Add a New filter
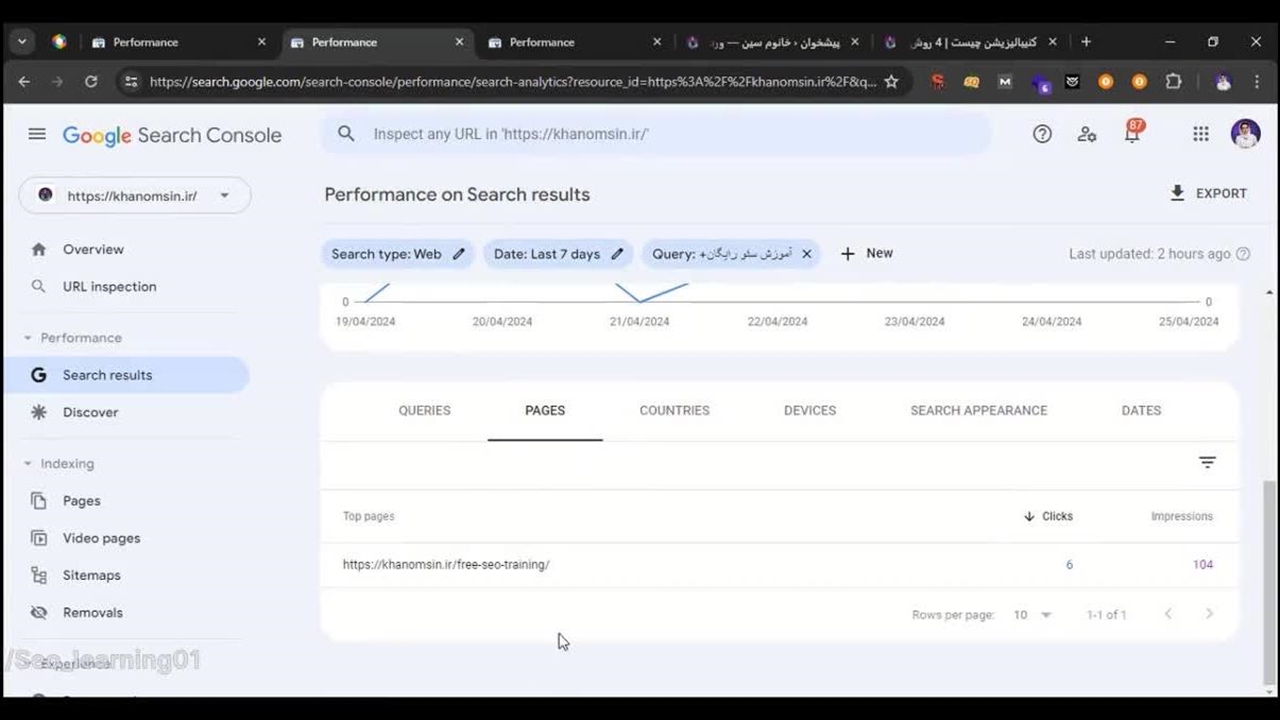The width and height of the screenshot is (1280, 720). [x=866, y=254]
